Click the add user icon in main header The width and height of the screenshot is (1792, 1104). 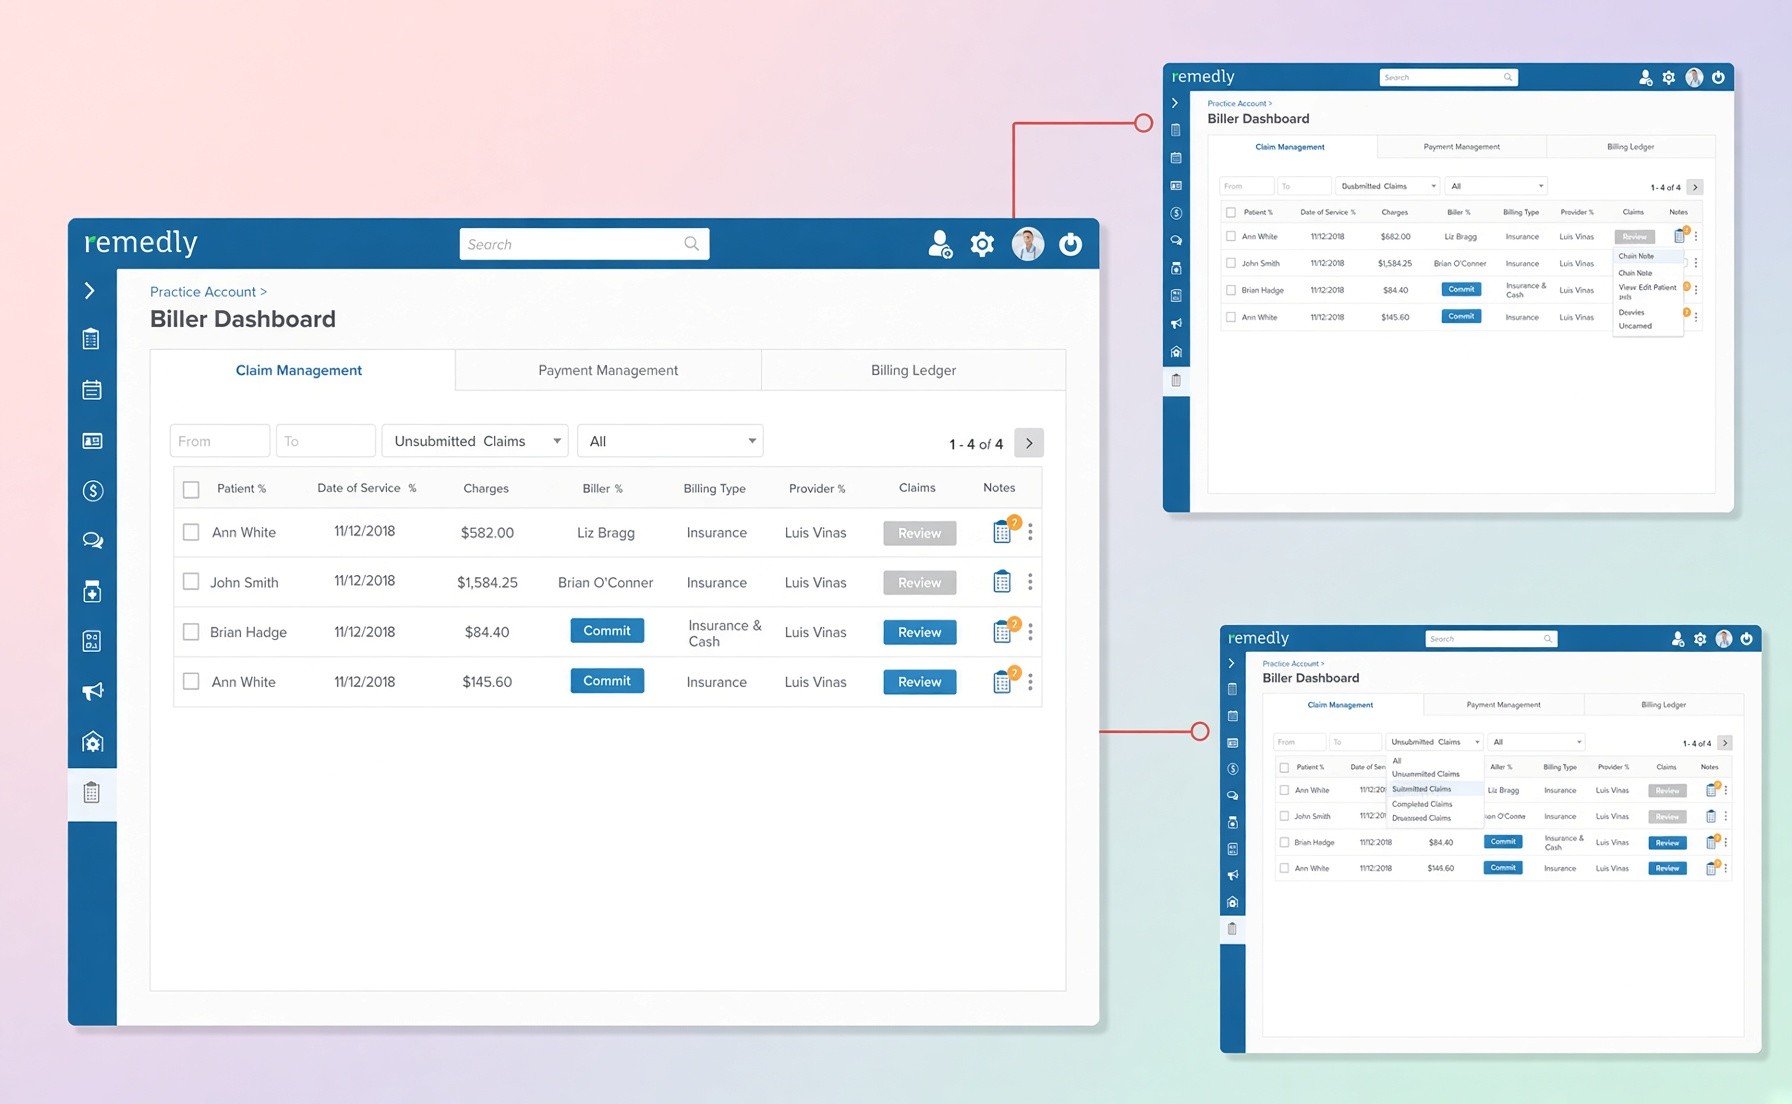click(940, 244)
